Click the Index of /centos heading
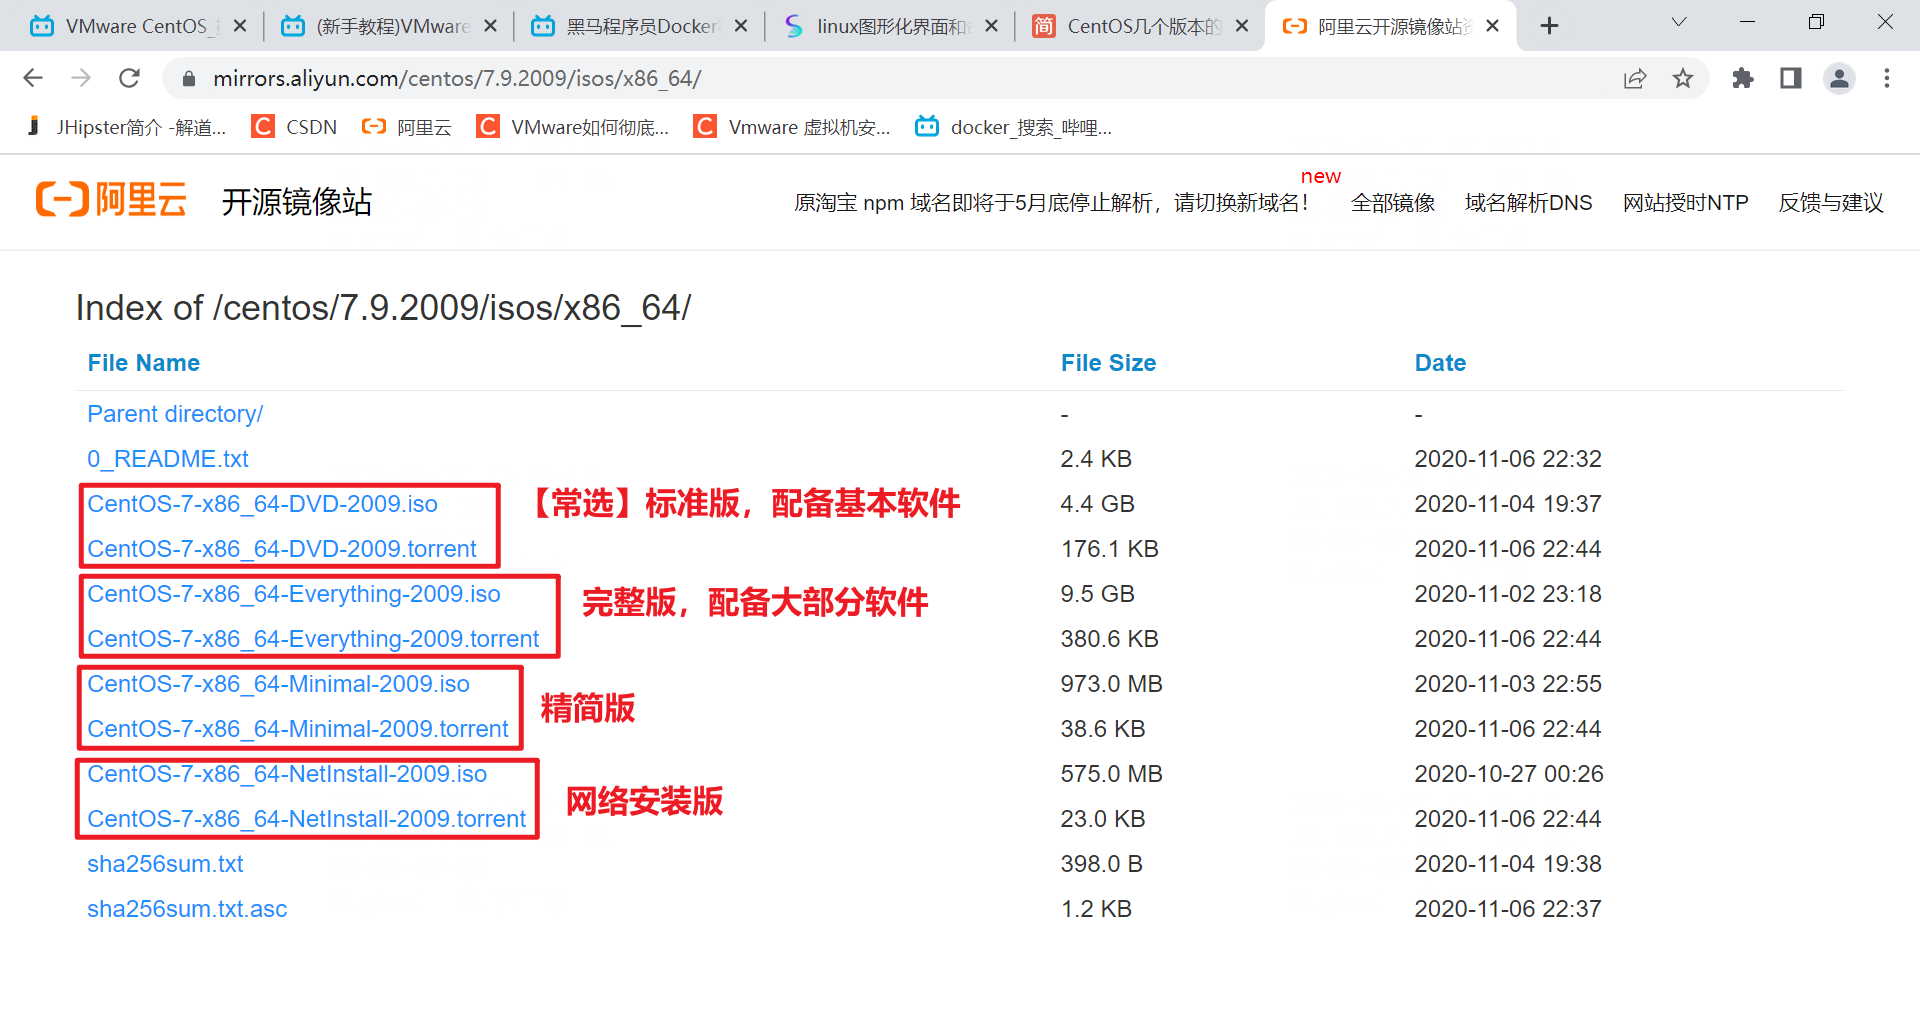This screenshot has width=1920, height=1020. coord(383,308)
